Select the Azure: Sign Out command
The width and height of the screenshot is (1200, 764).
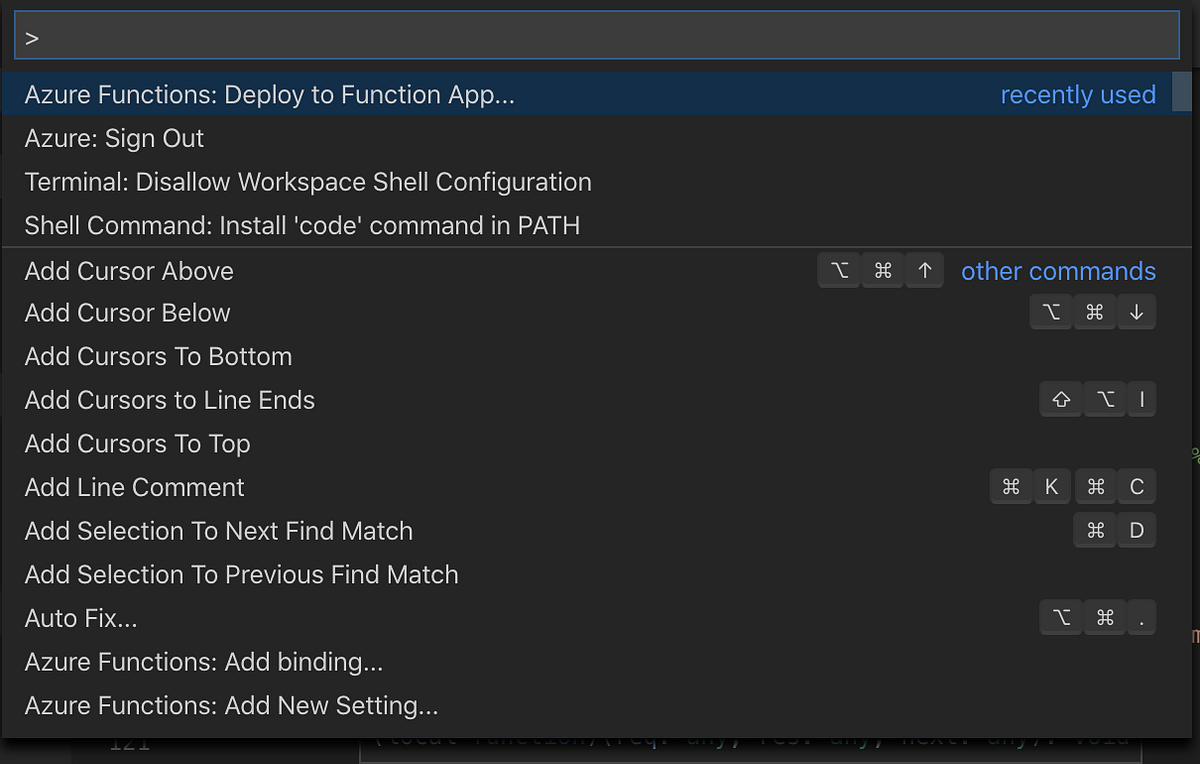(114, 138)
